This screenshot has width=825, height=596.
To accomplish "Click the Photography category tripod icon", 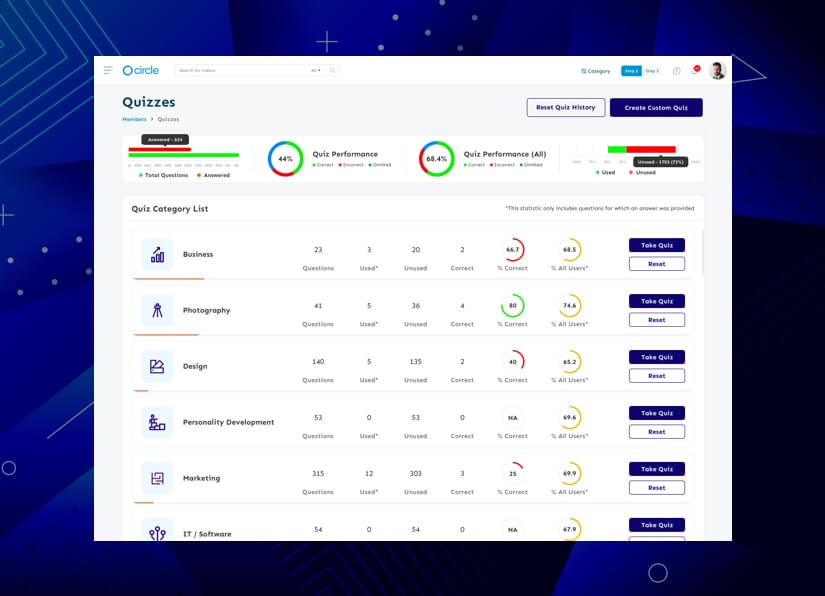I will pyautogui.click(x=157, y=311).
